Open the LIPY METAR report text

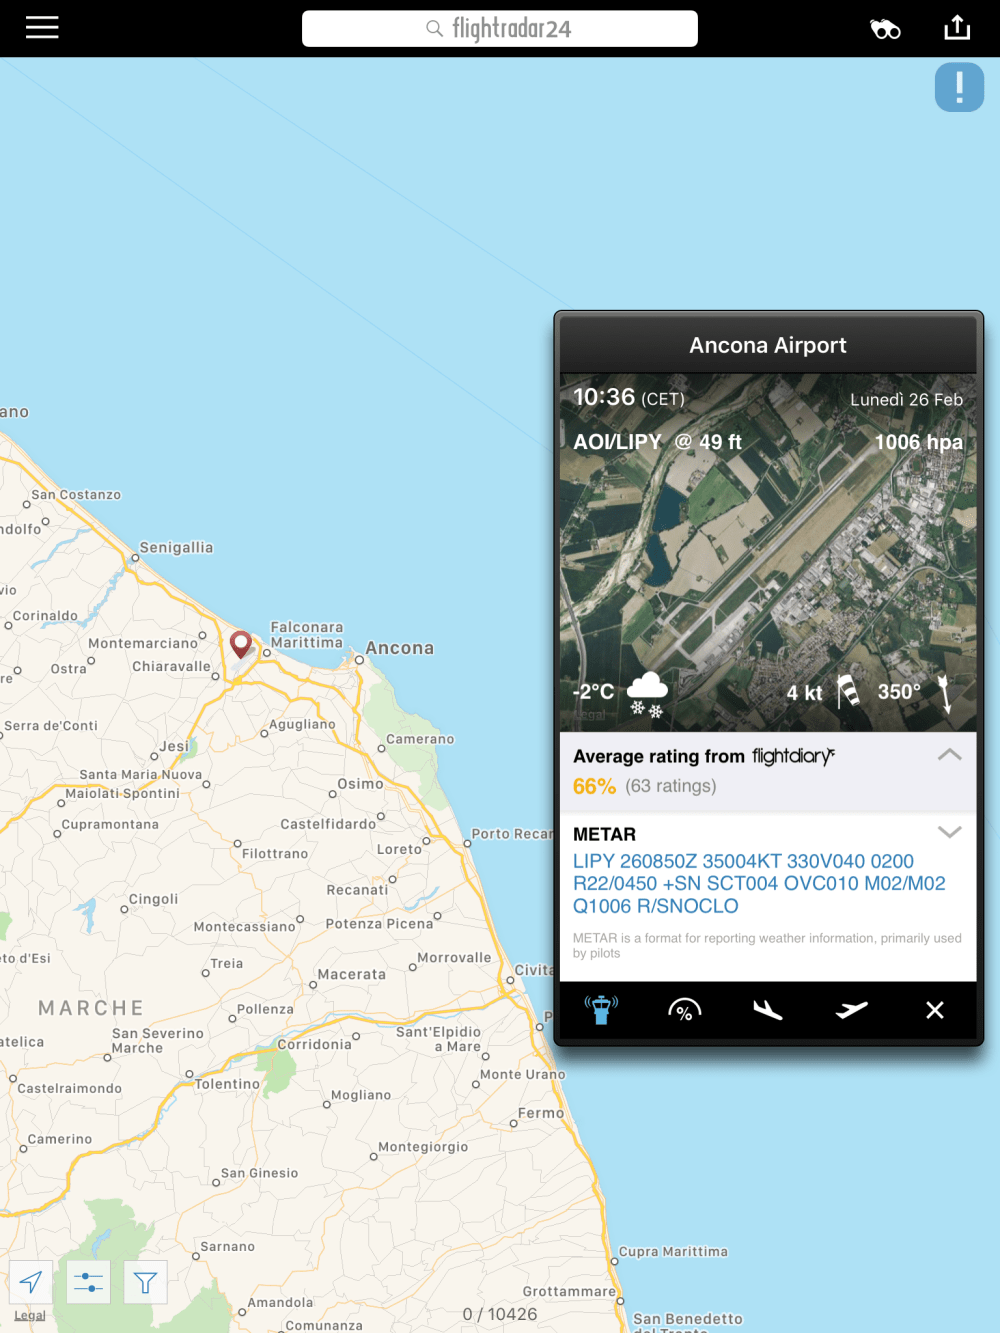pos(759,884)
